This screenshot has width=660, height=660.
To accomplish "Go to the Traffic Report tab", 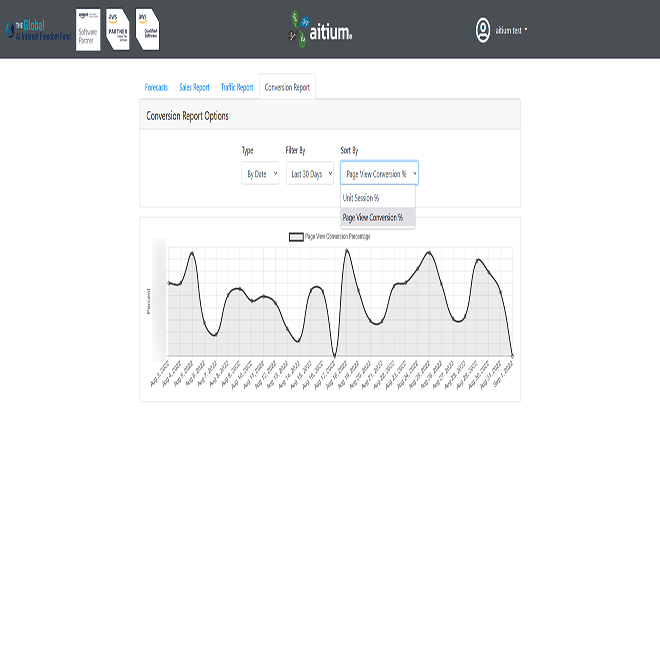I will click(237, 87).
